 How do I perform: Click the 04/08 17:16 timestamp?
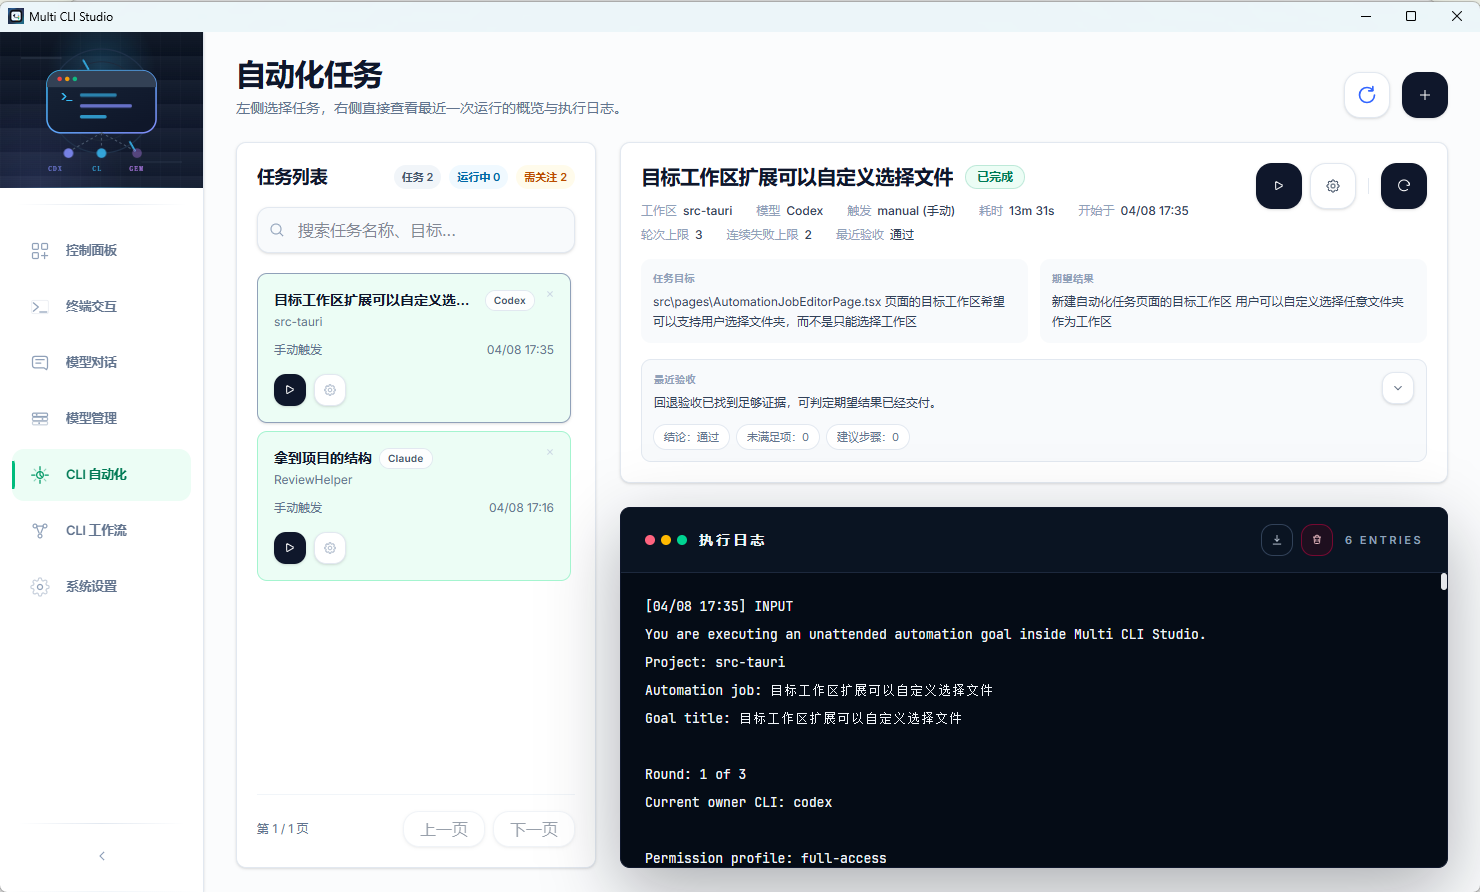(521, 508)
